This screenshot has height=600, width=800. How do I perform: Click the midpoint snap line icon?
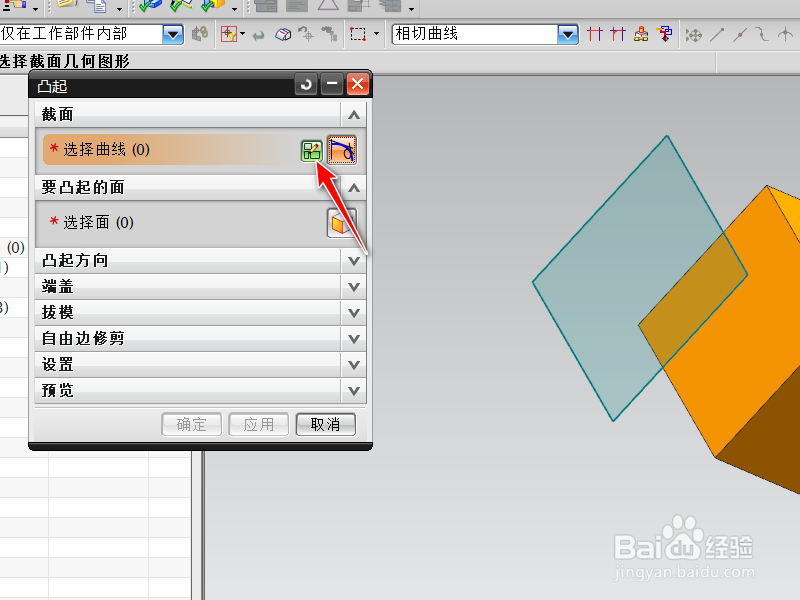(x=740, y=35)
